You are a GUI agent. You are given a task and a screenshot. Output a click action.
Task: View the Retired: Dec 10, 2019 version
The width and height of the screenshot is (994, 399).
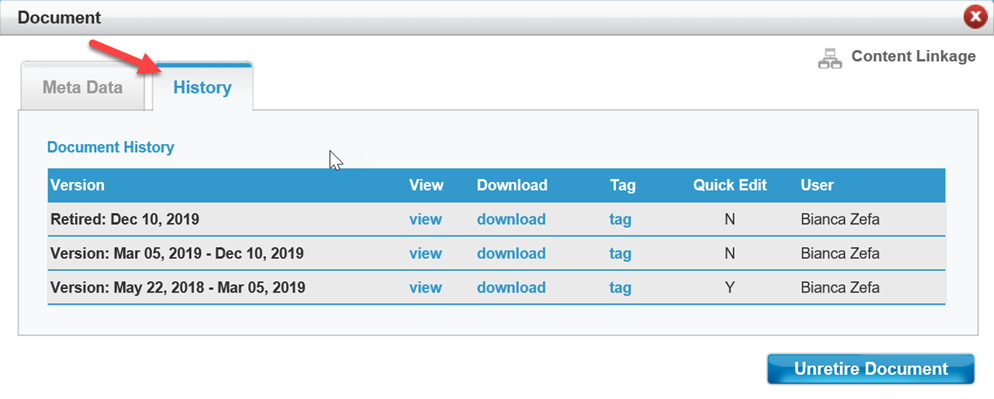point(425,219)
